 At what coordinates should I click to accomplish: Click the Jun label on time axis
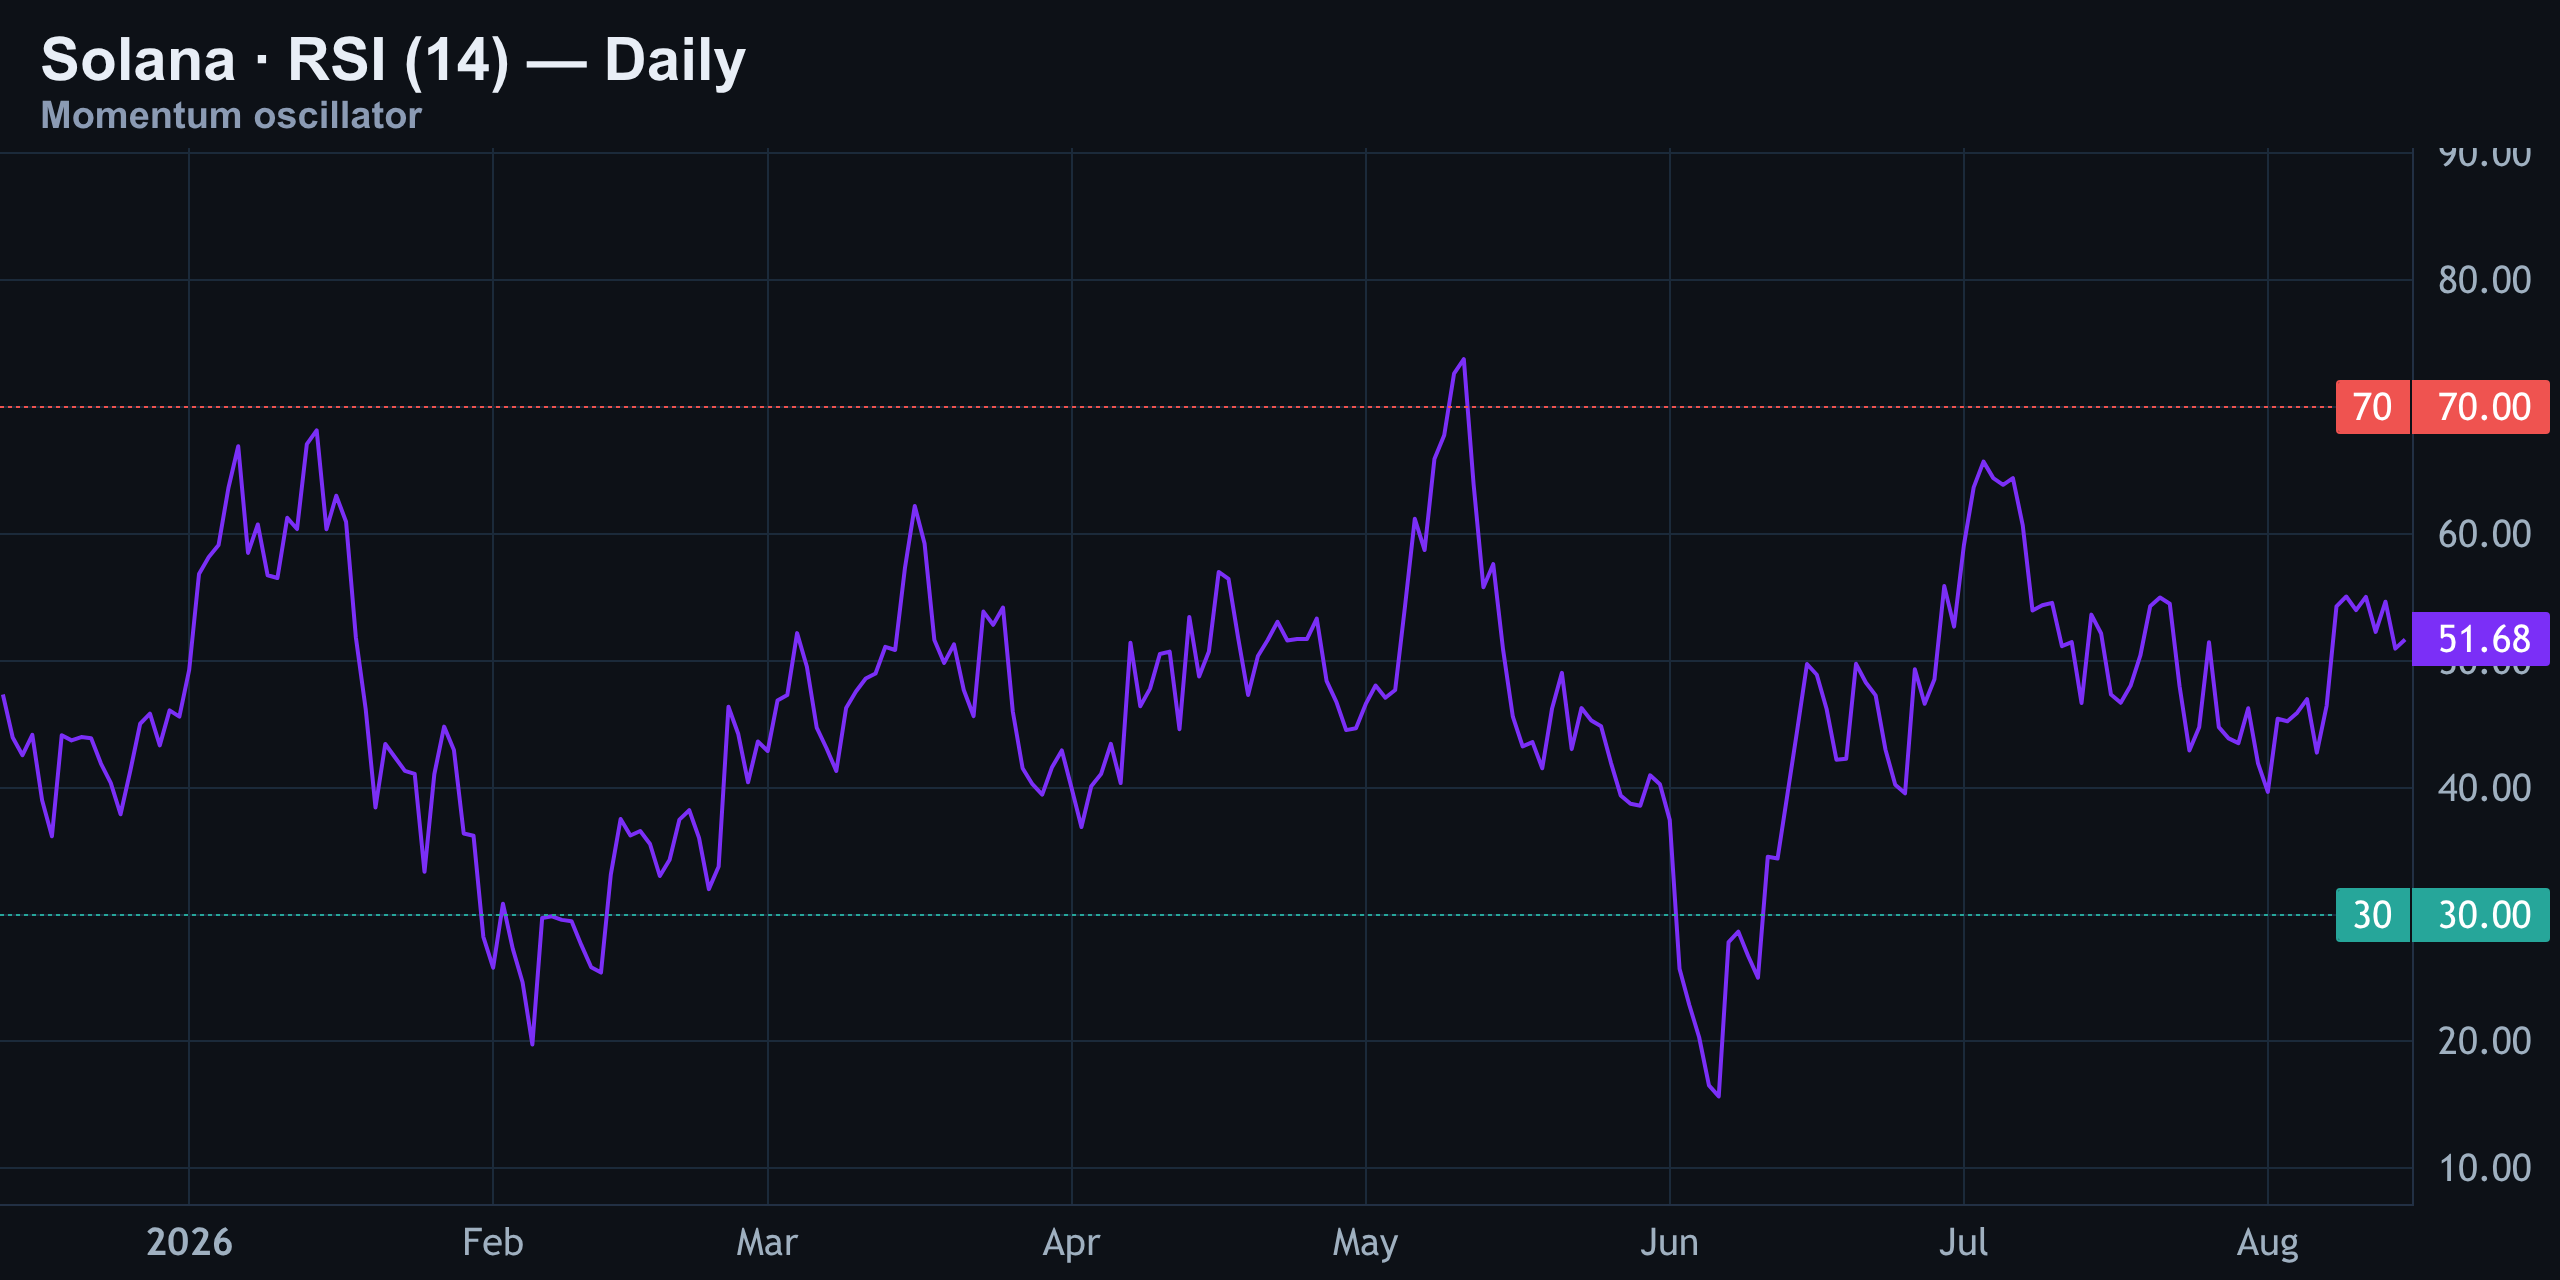coord(1669,1242)
